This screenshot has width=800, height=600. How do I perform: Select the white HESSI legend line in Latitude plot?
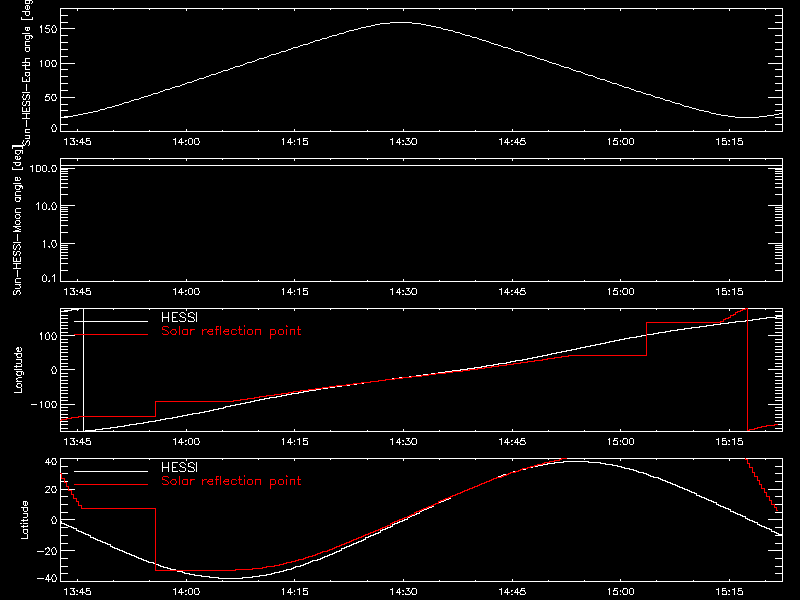pos(111,471)
